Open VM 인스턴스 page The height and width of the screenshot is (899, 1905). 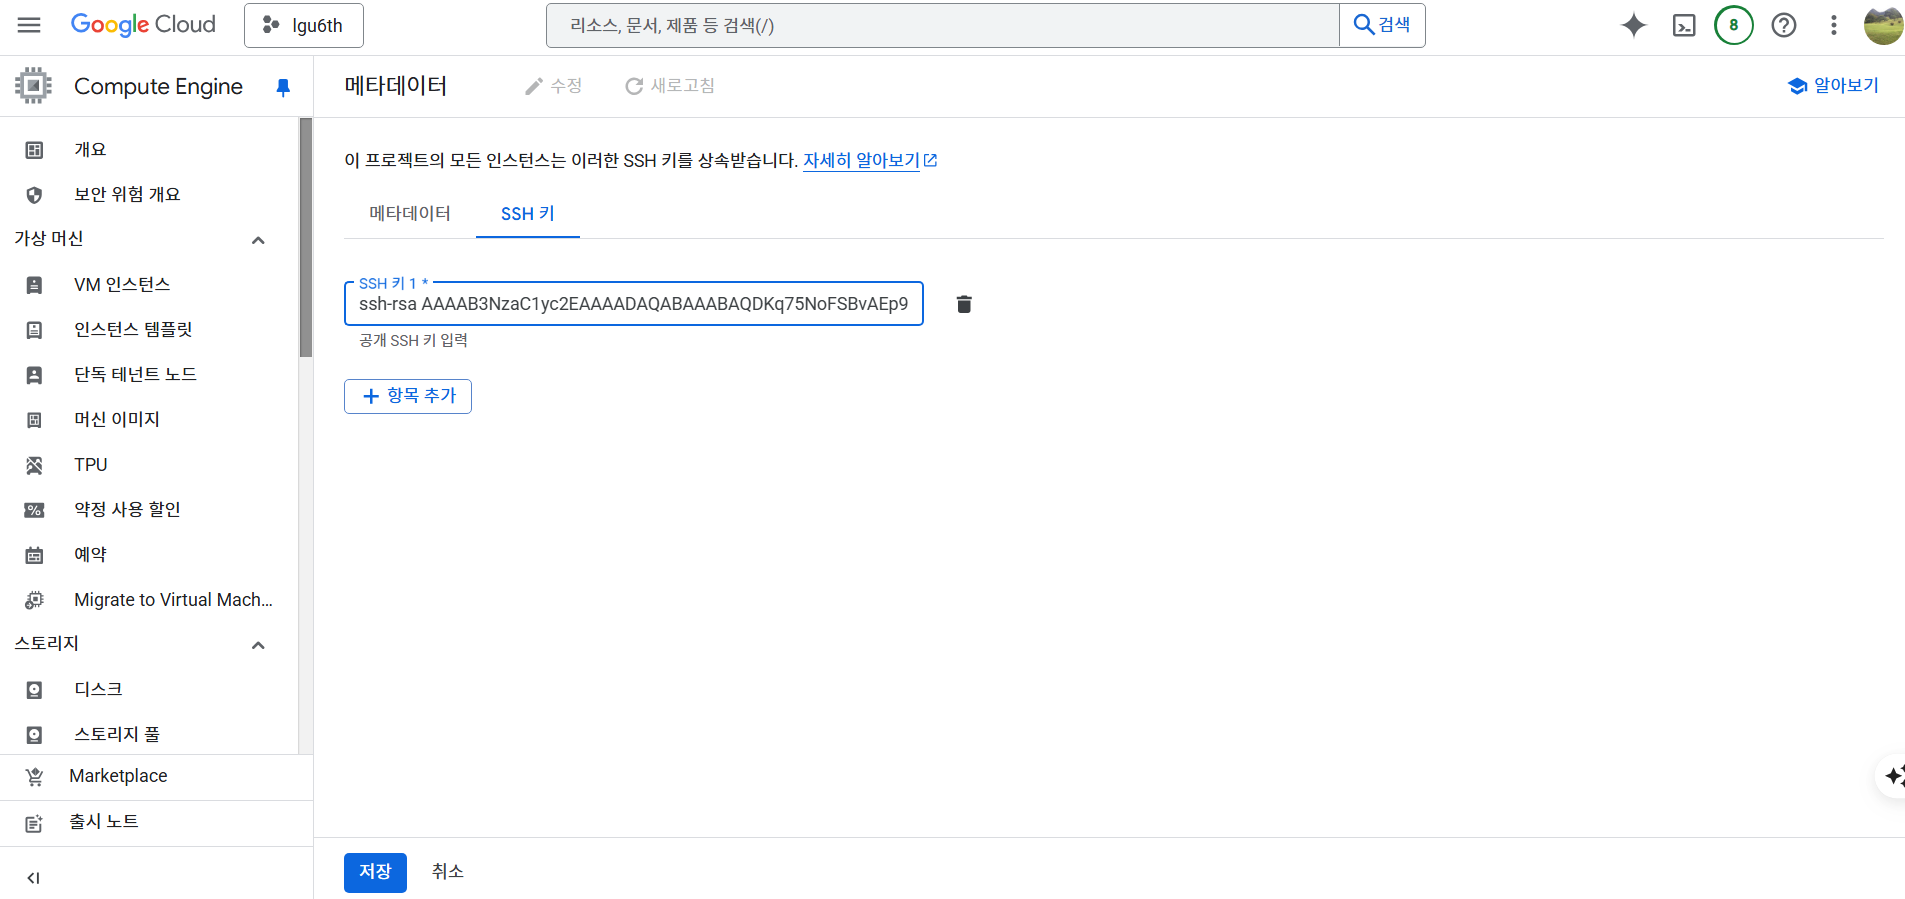(x=150, y=285)
